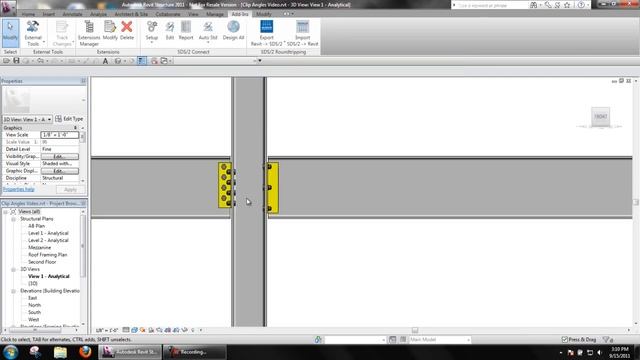Collapse the 3D Views node
The height and width of the screenshot is (360, 640).
pos(13,269)
